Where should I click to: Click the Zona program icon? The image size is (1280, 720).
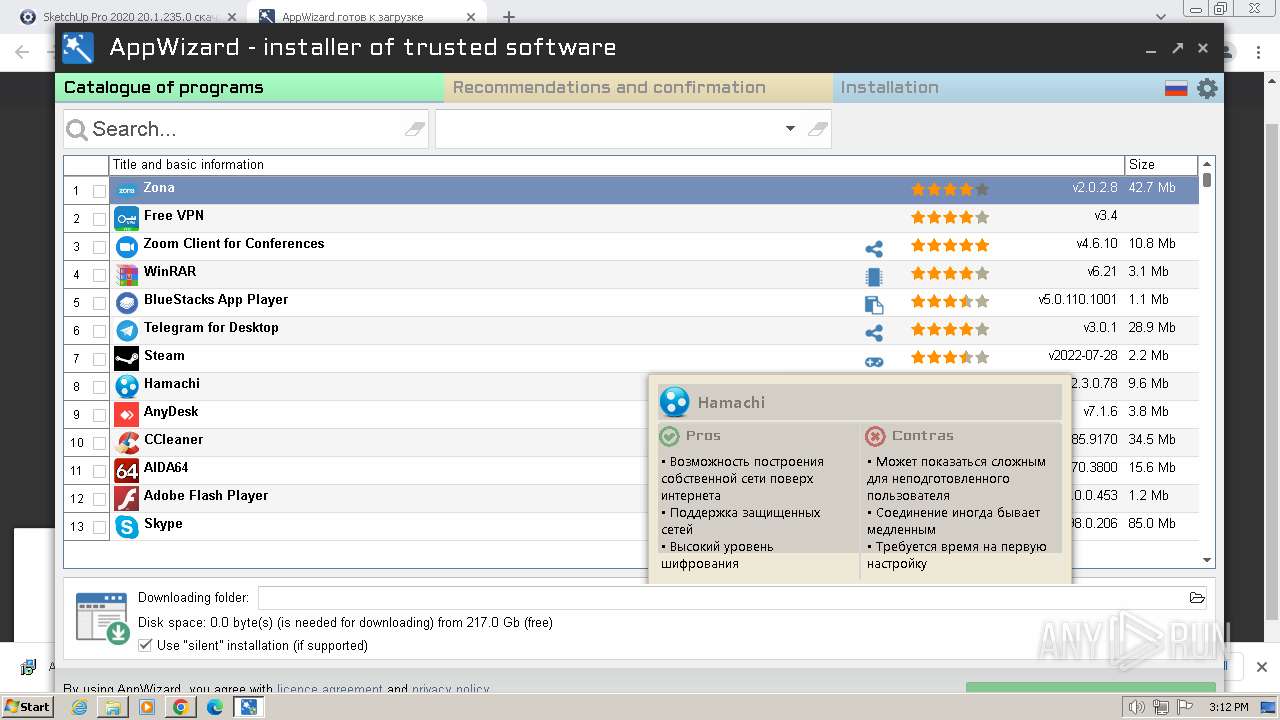click(x=126, y=190)
